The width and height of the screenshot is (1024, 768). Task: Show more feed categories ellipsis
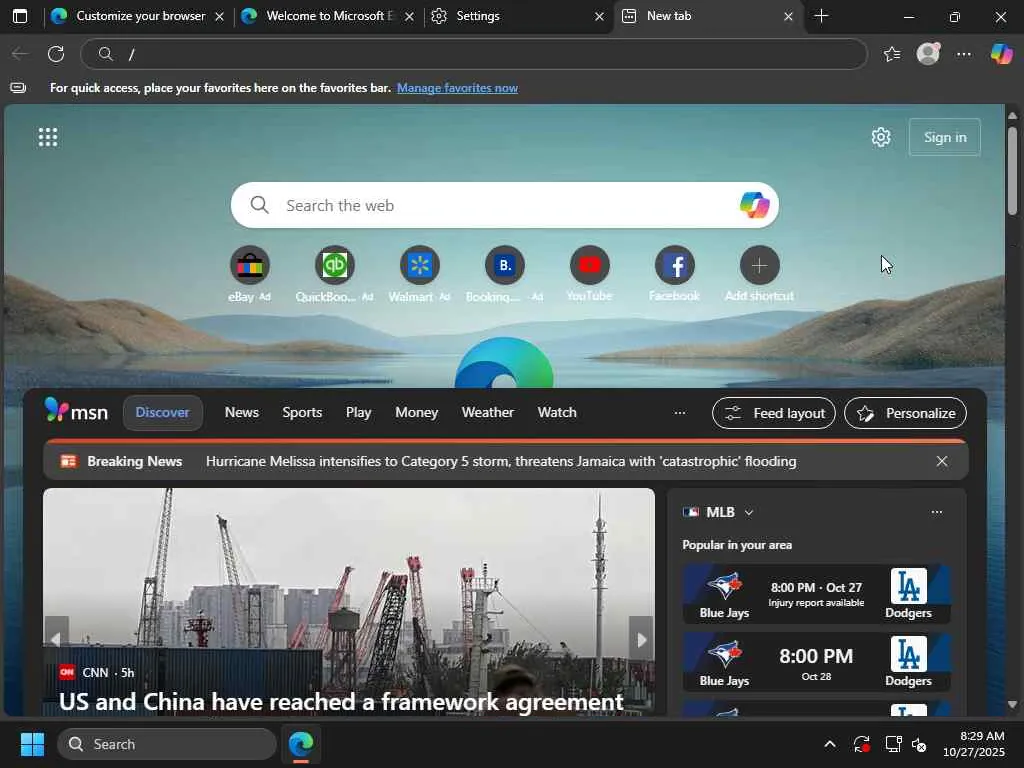[x=680, y=413]
